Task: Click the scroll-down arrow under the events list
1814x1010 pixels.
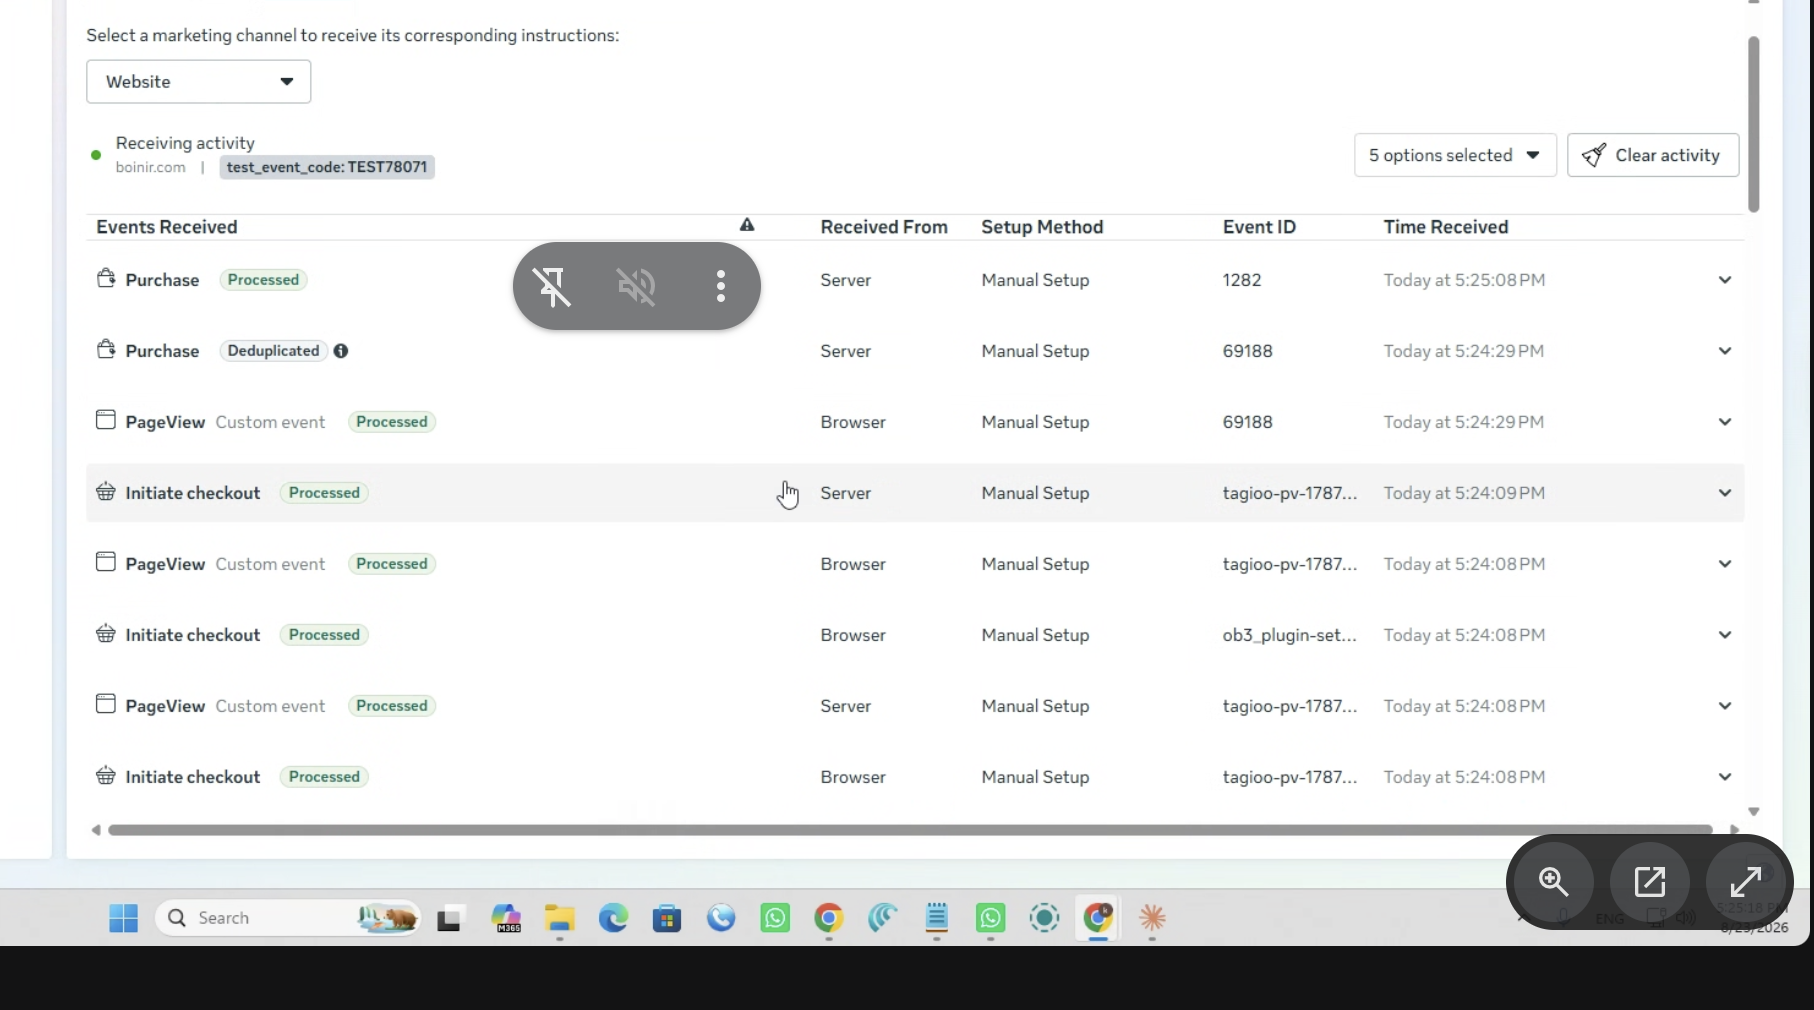Action: coord(1753,812)
